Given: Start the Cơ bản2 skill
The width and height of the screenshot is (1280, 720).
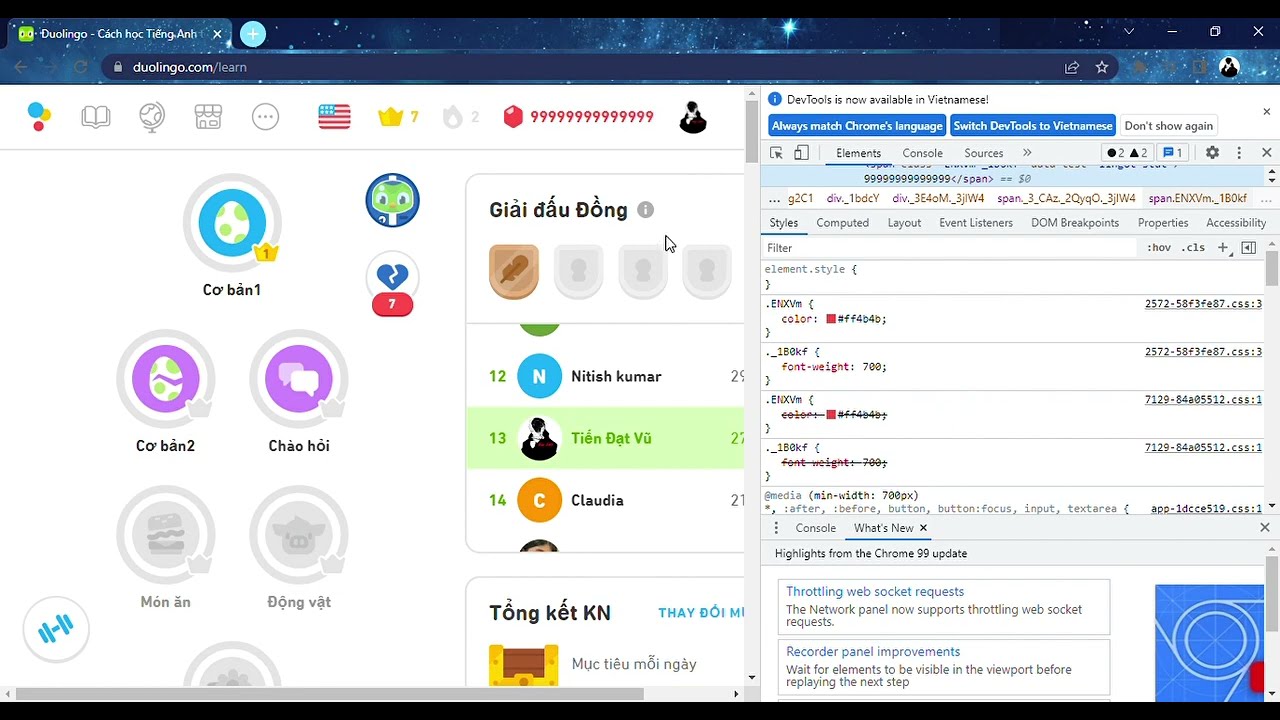Looking at the screenshot, I should coord(165,378).
